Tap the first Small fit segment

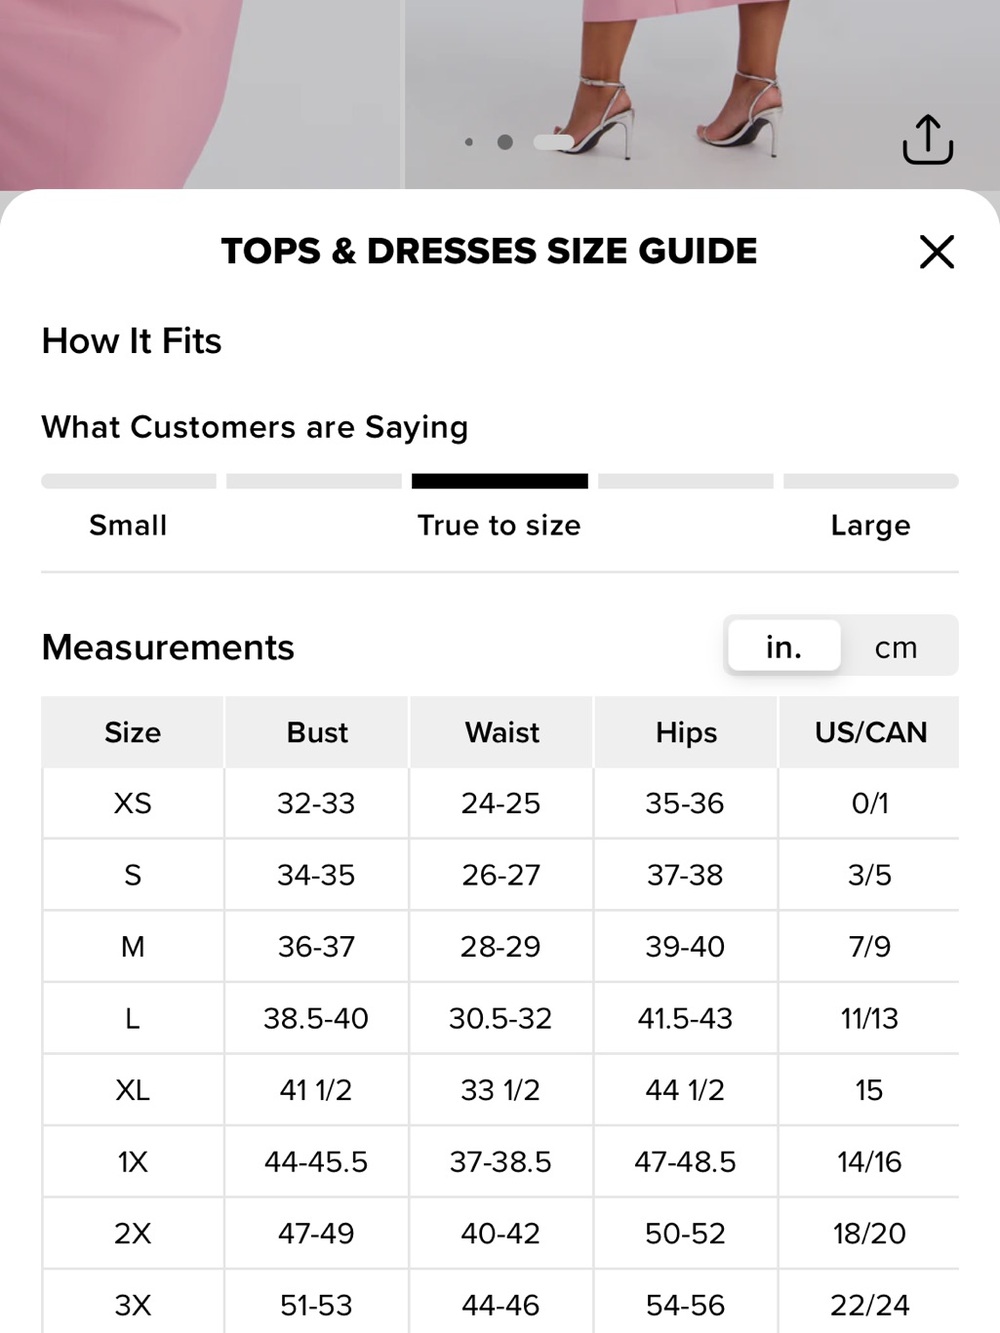[x=129, y=481]
